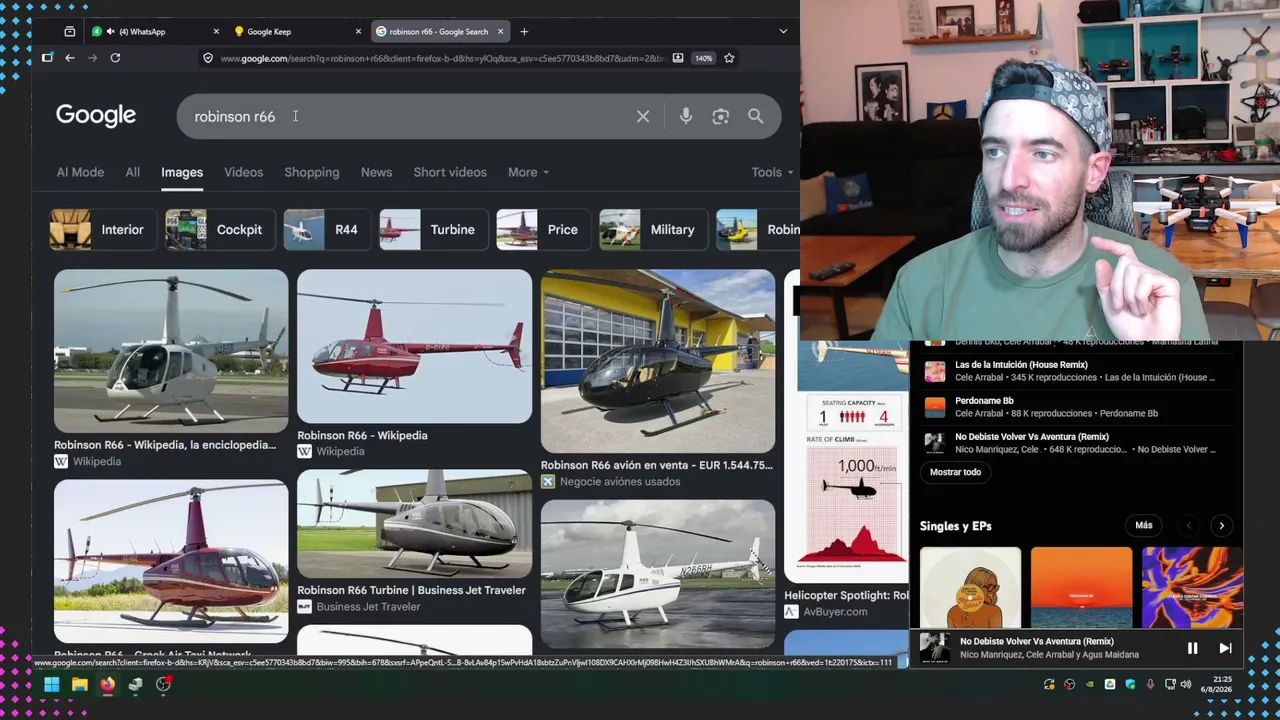Expand the Tools options

772,172
